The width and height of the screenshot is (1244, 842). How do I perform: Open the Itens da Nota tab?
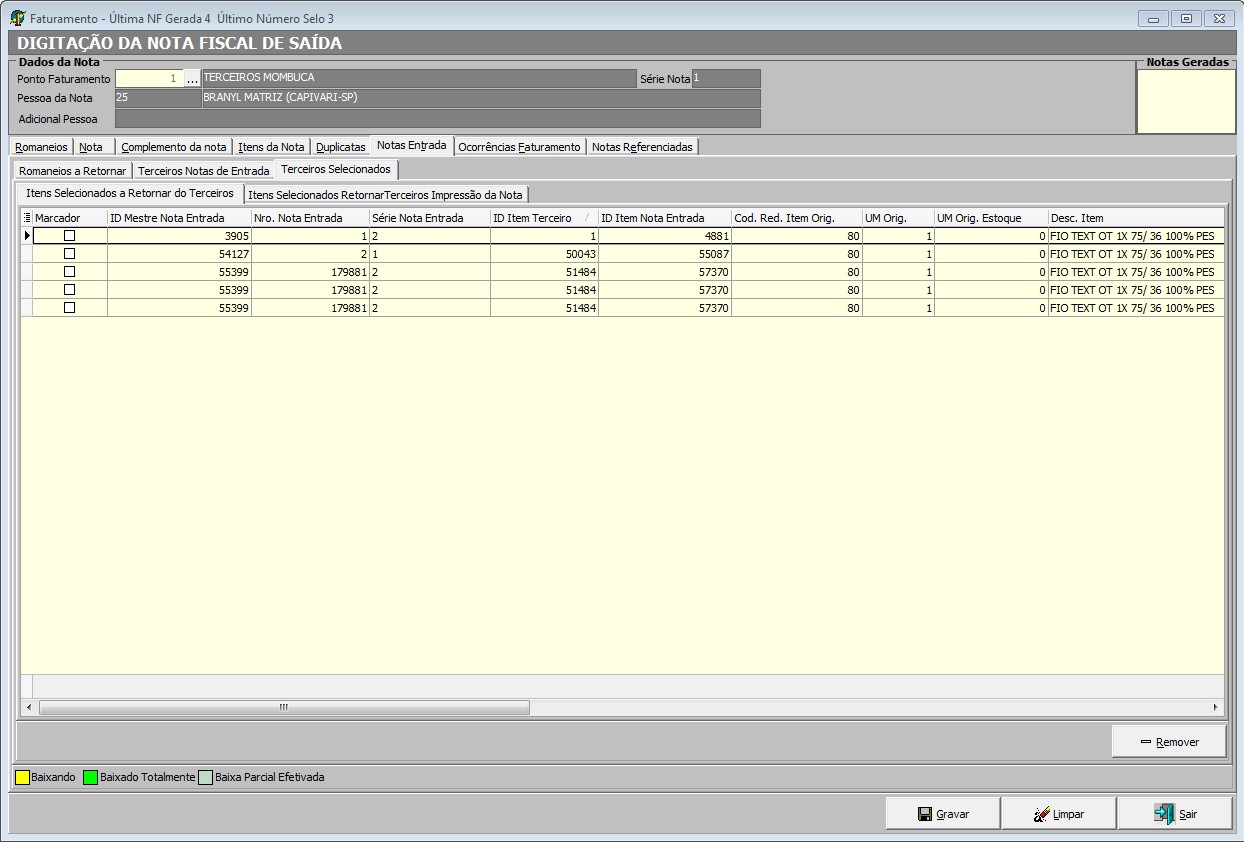[x=271, y=147]
